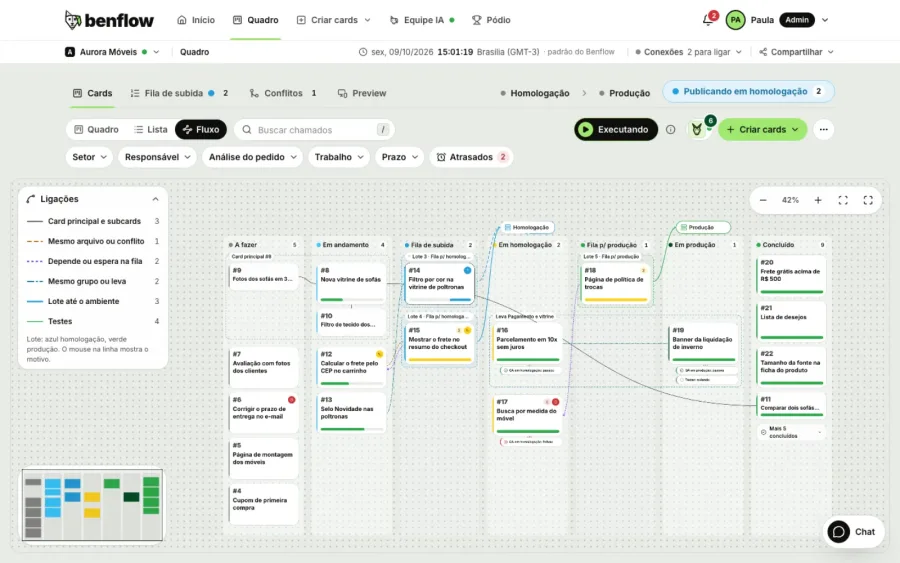Switch to the Lista view toggle
This screenshot has width=900, height=563.
point(150,130)
